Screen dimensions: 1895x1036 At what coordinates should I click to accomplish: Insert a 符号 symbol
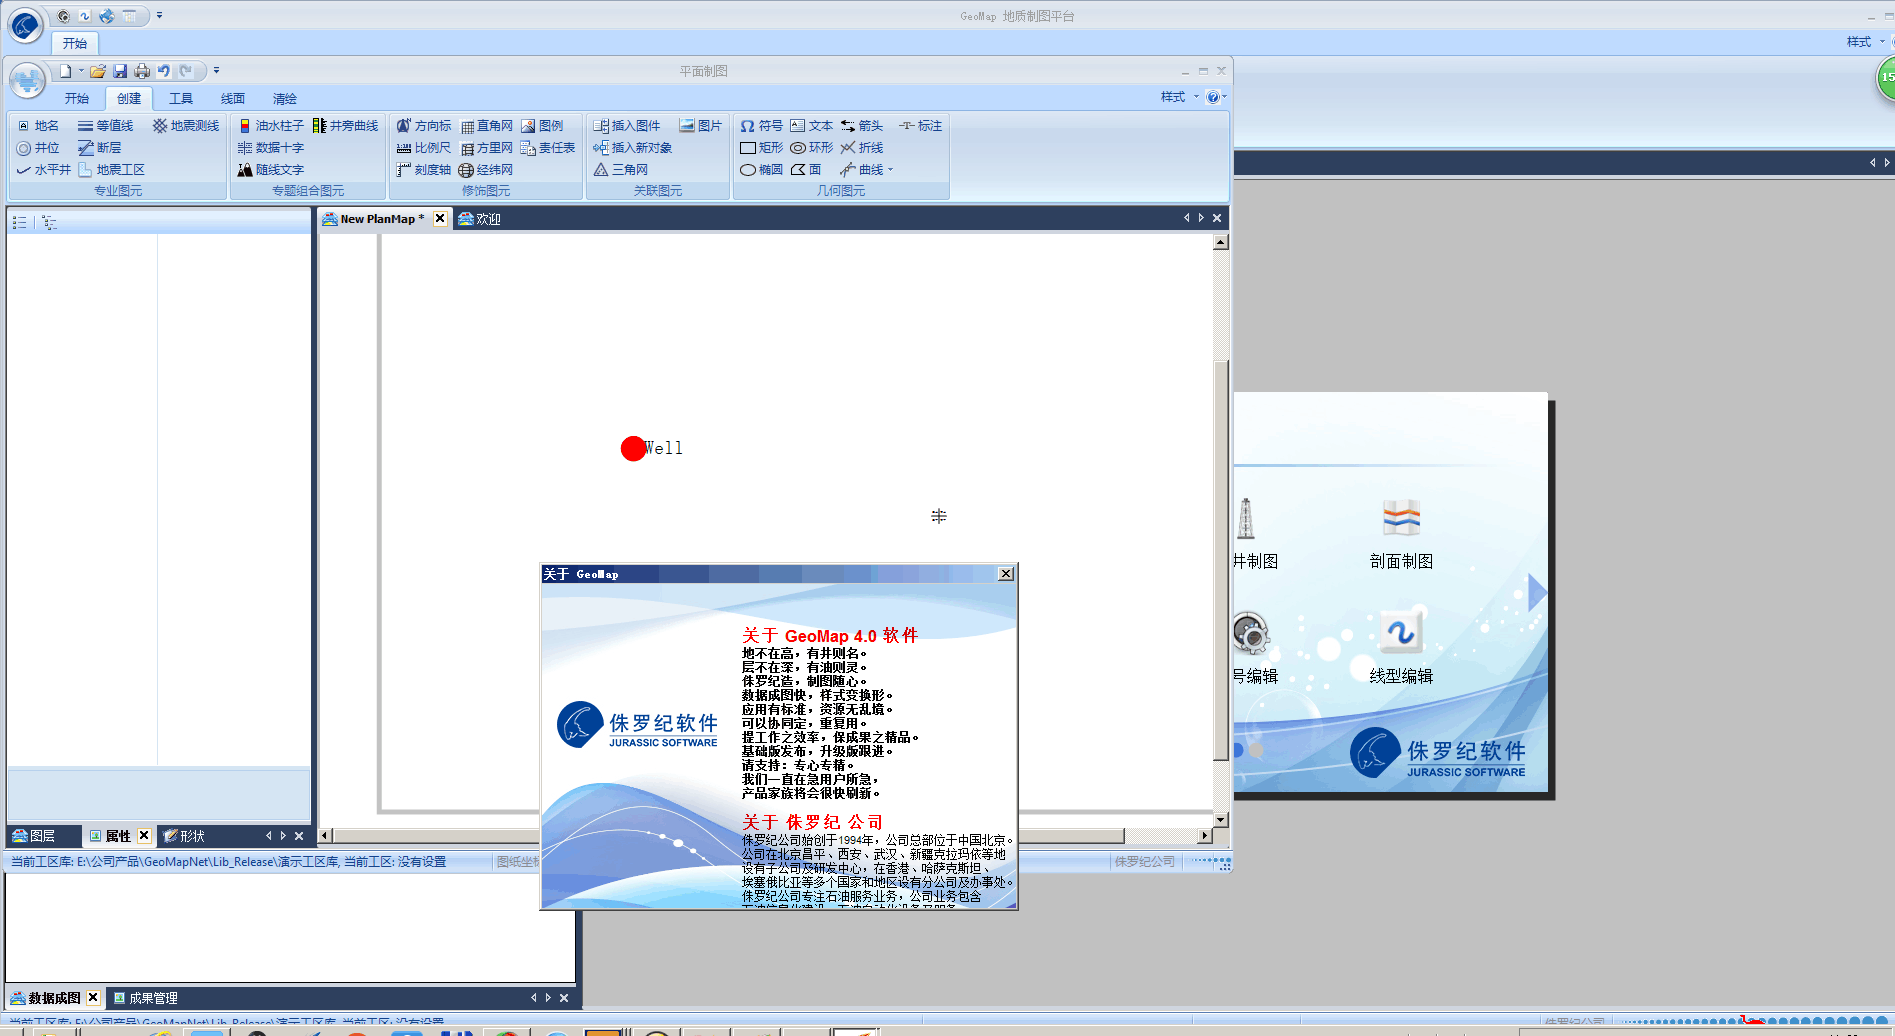pyautogui.click(x=762, y=126)
